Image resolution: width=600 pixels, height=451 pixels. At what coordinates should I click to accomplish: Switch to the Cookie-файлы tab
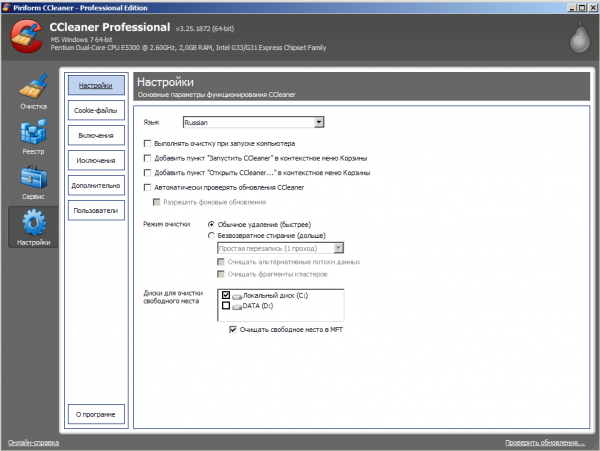click(96, 110)
